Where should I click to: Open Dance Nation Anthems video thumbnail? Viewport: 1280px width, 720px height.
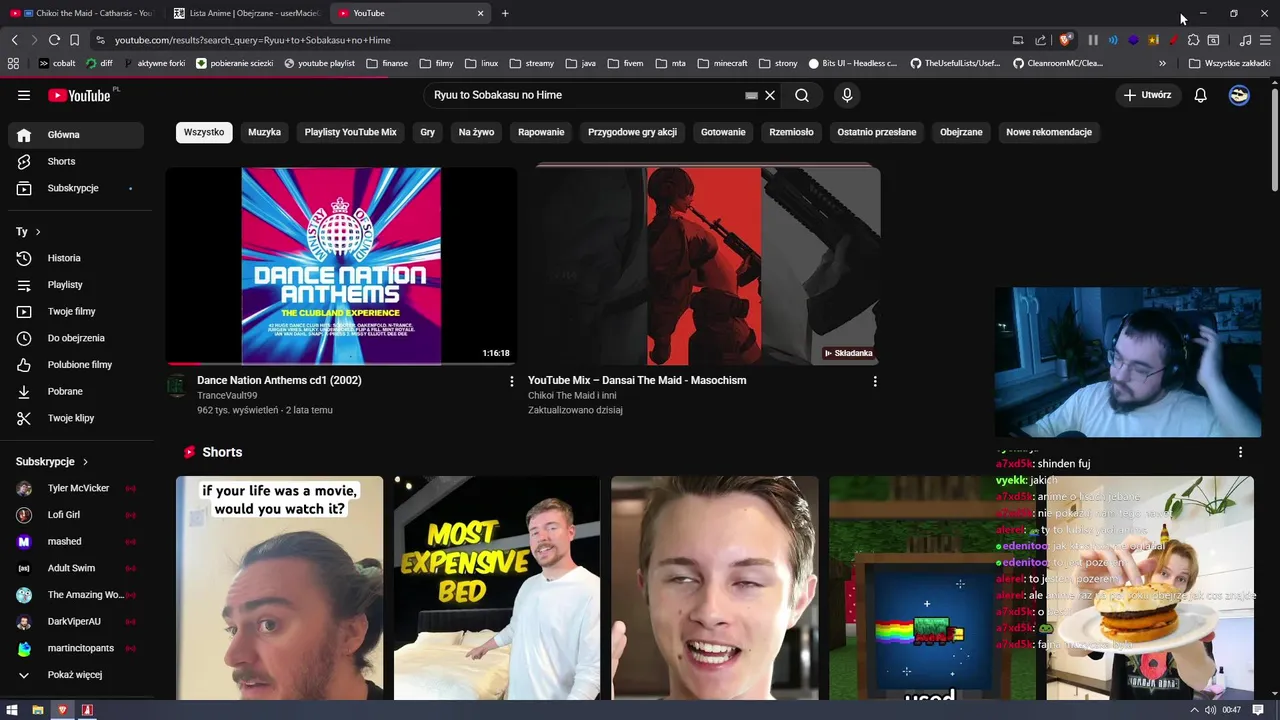(341, 265)
